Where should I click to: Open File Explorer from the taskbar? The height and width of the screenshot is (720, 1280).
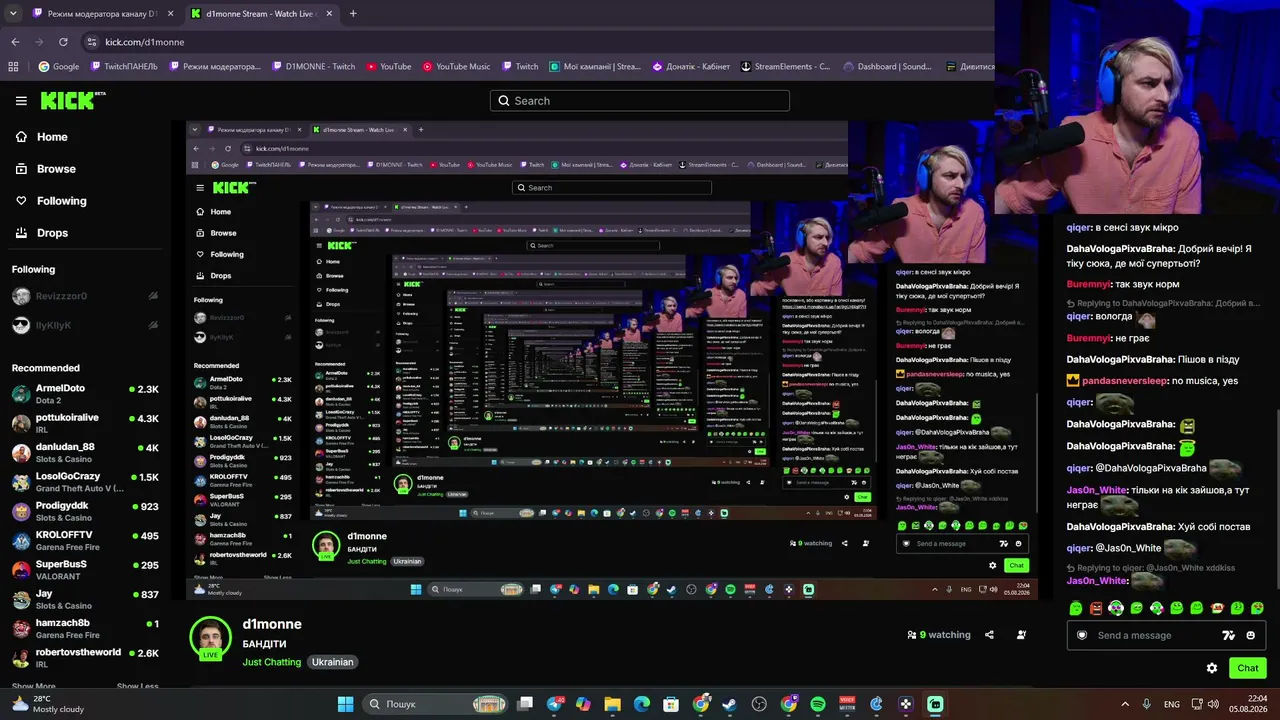[x=612, y=704]
